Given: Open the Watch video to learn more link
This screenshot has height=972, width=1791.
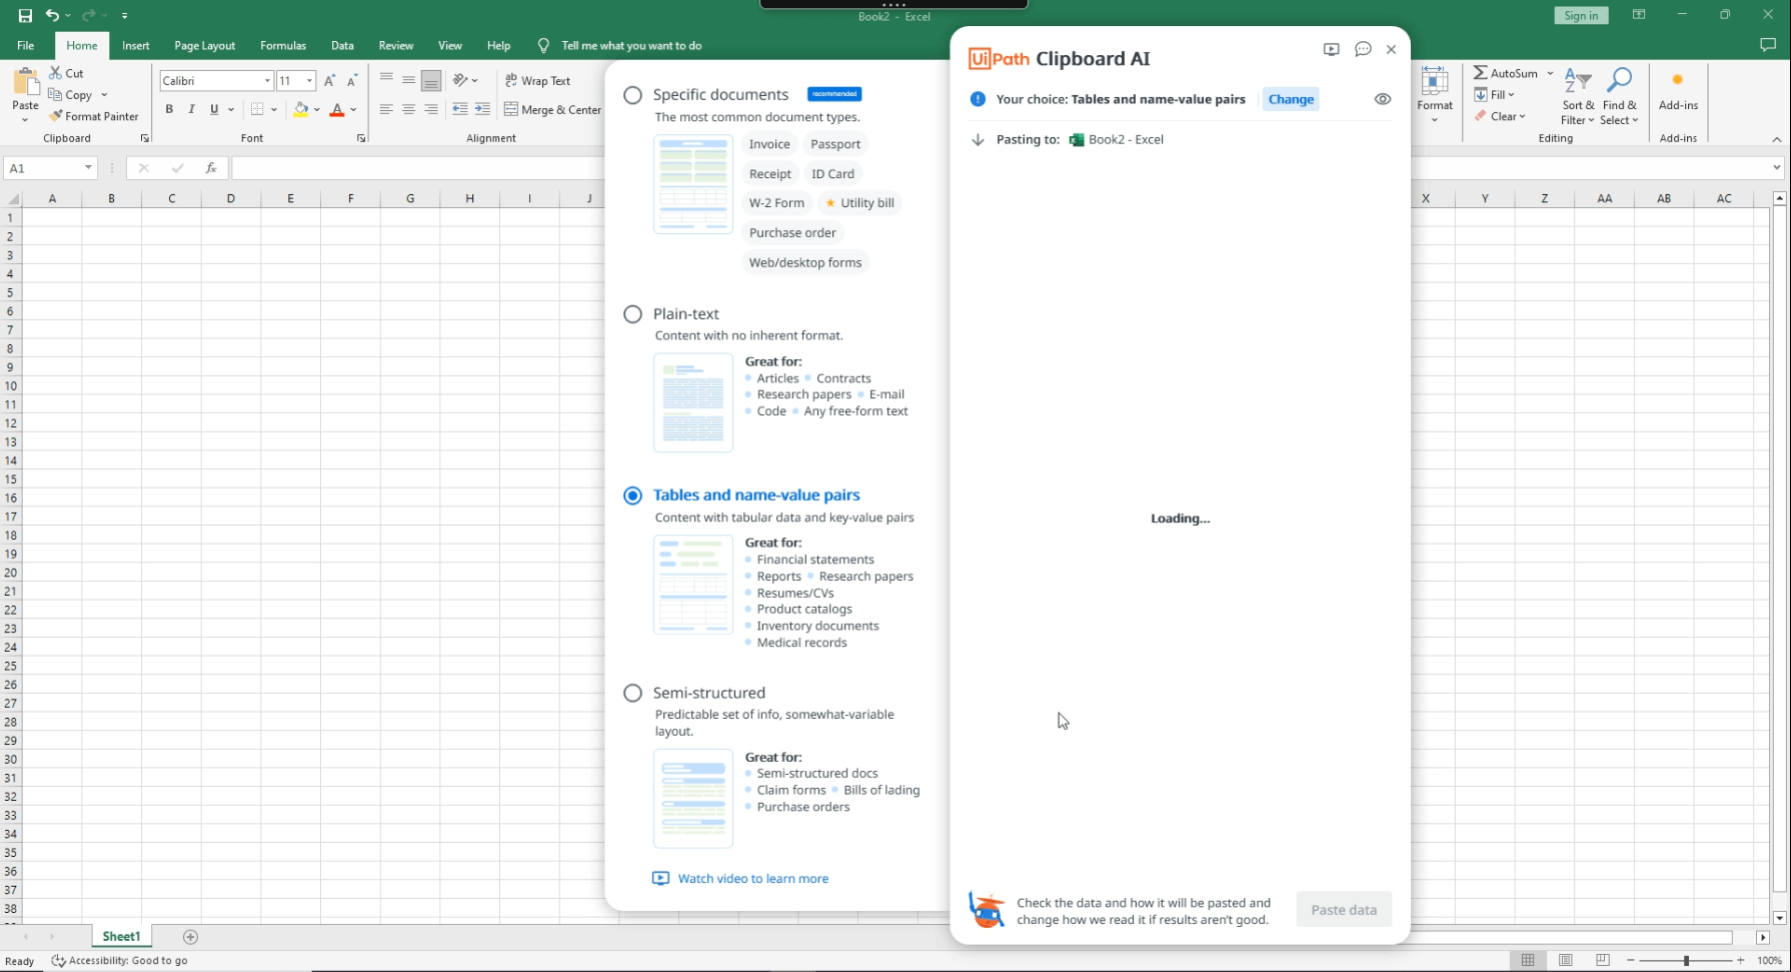Looking at the screenshot, I should coord(752,878).
